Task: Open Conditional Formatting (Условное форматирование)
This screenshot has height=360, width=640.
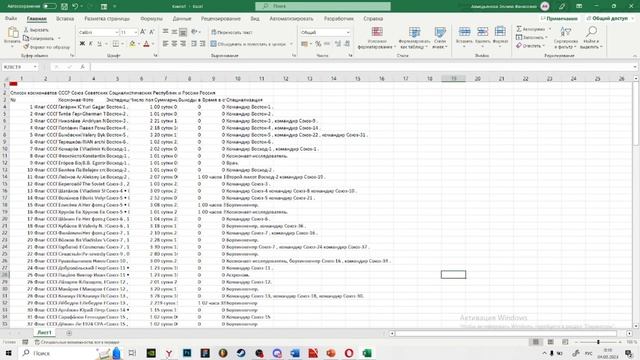Action: pyautogui.click(x=377, y=38)
